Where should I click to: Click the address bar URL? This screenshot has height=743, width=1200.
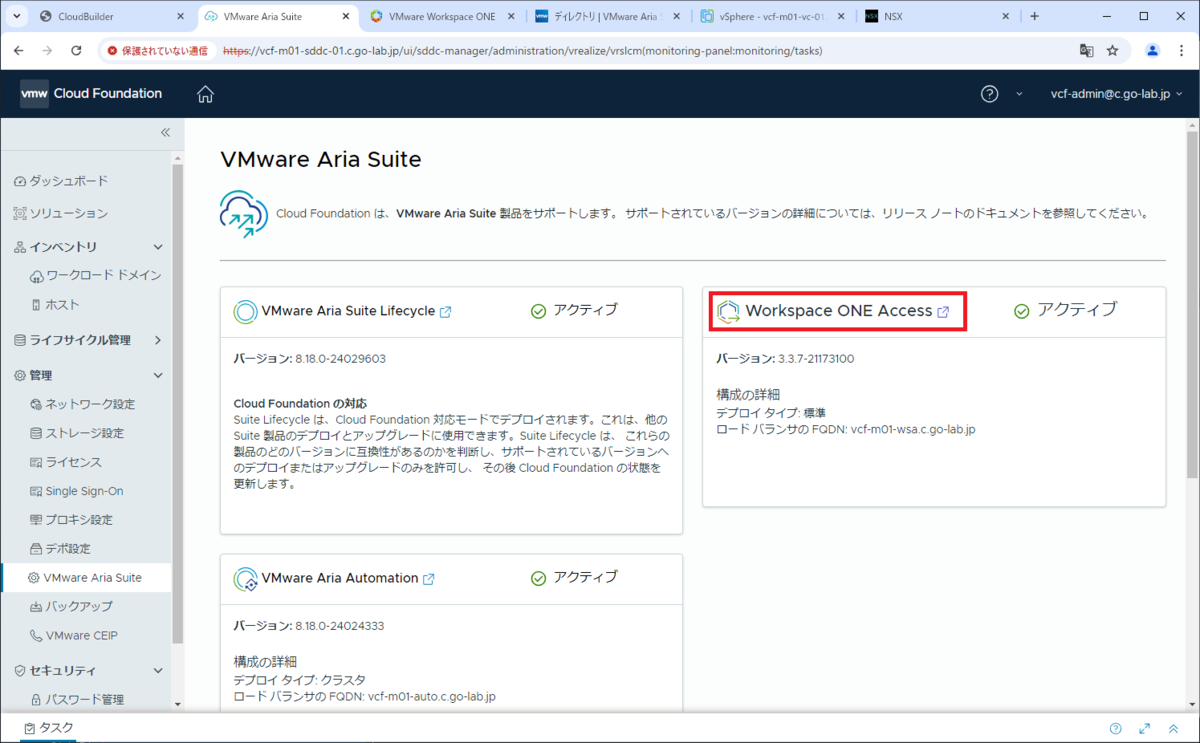click(x=523, y=50)
